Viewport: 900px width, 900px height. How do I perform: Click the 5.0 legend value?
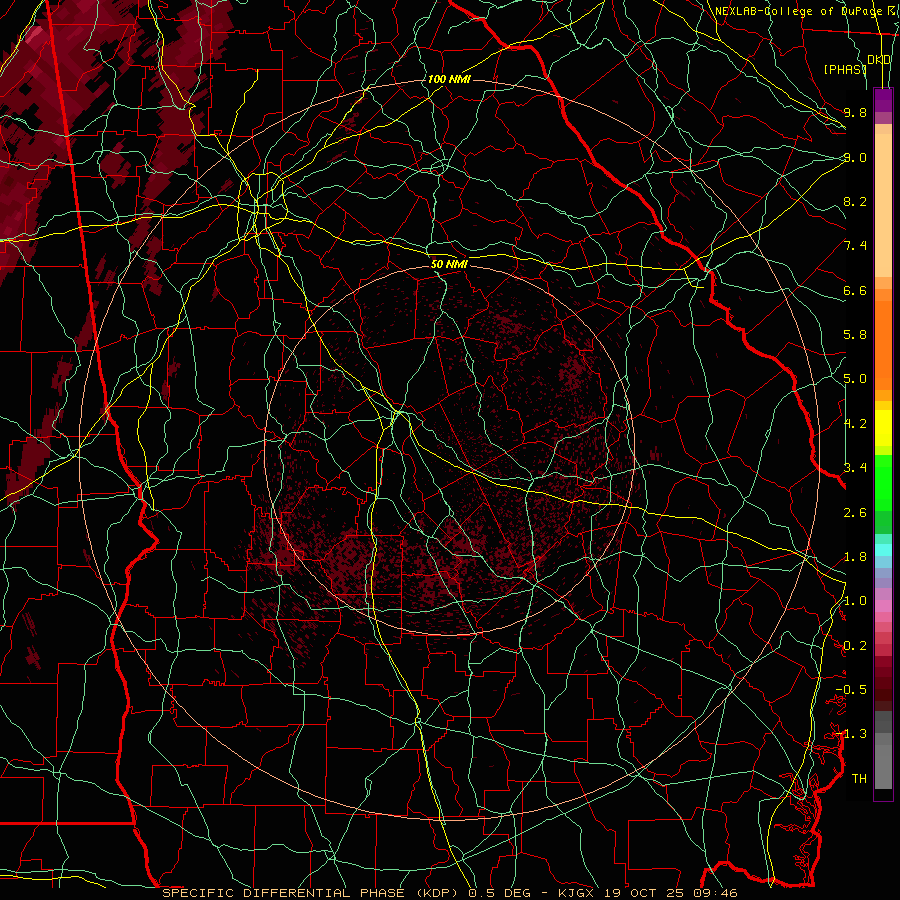click(x=855, y=379)
